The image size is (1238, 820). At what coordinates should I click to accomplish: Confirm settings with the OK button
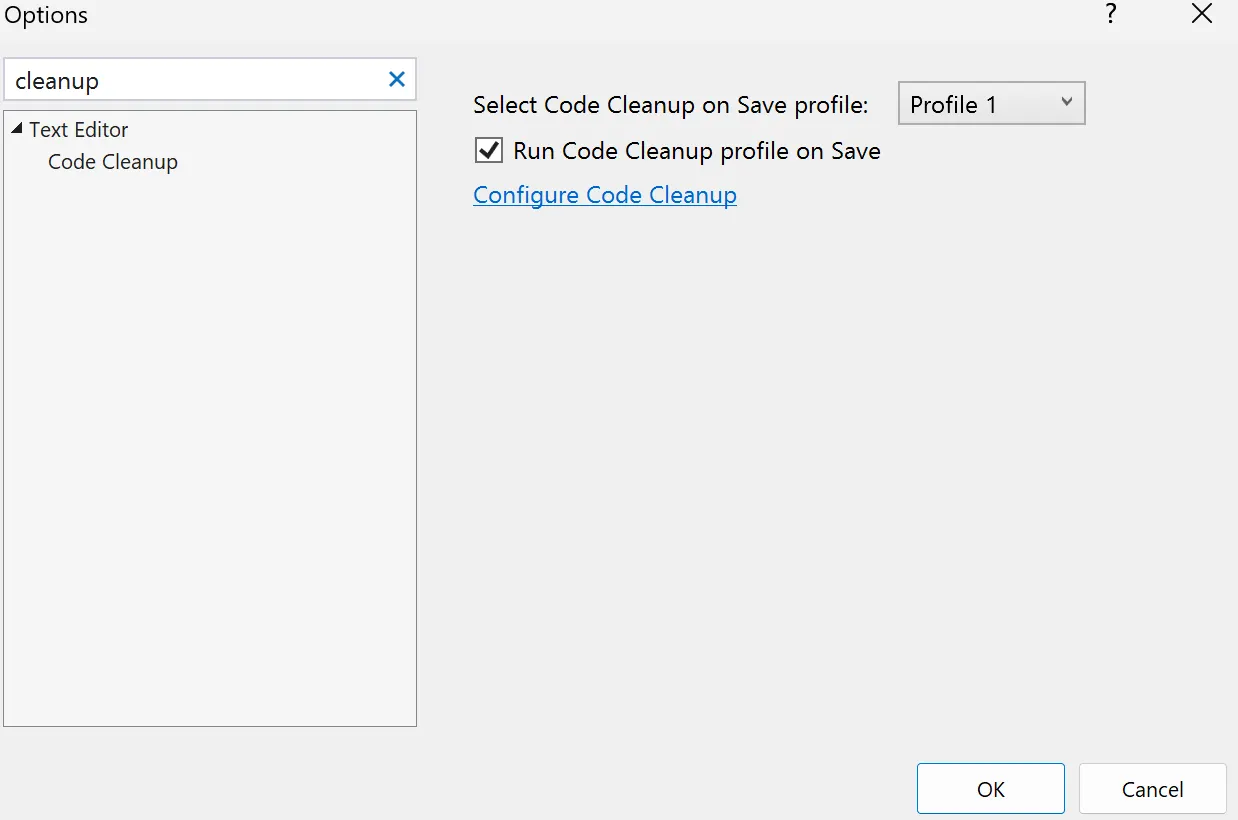tap(990, 788)
